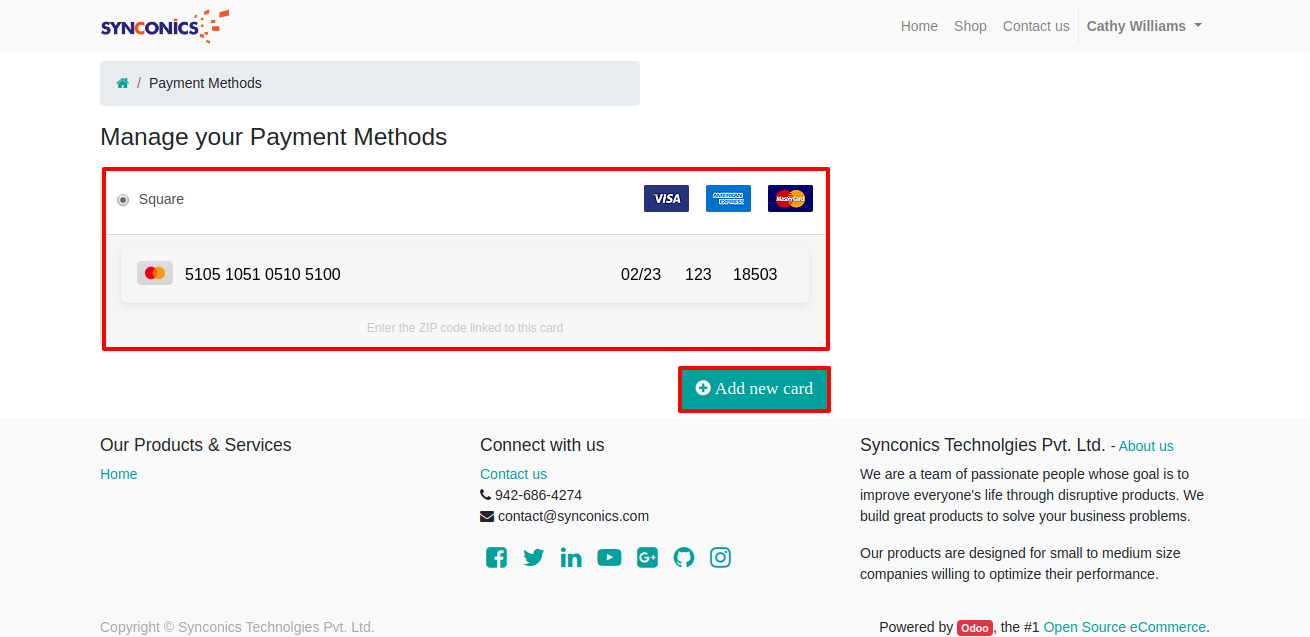The width and height of the screenshot is (1310, 637).
Task: Open the Shop menu item
Action: pos(970,26)
